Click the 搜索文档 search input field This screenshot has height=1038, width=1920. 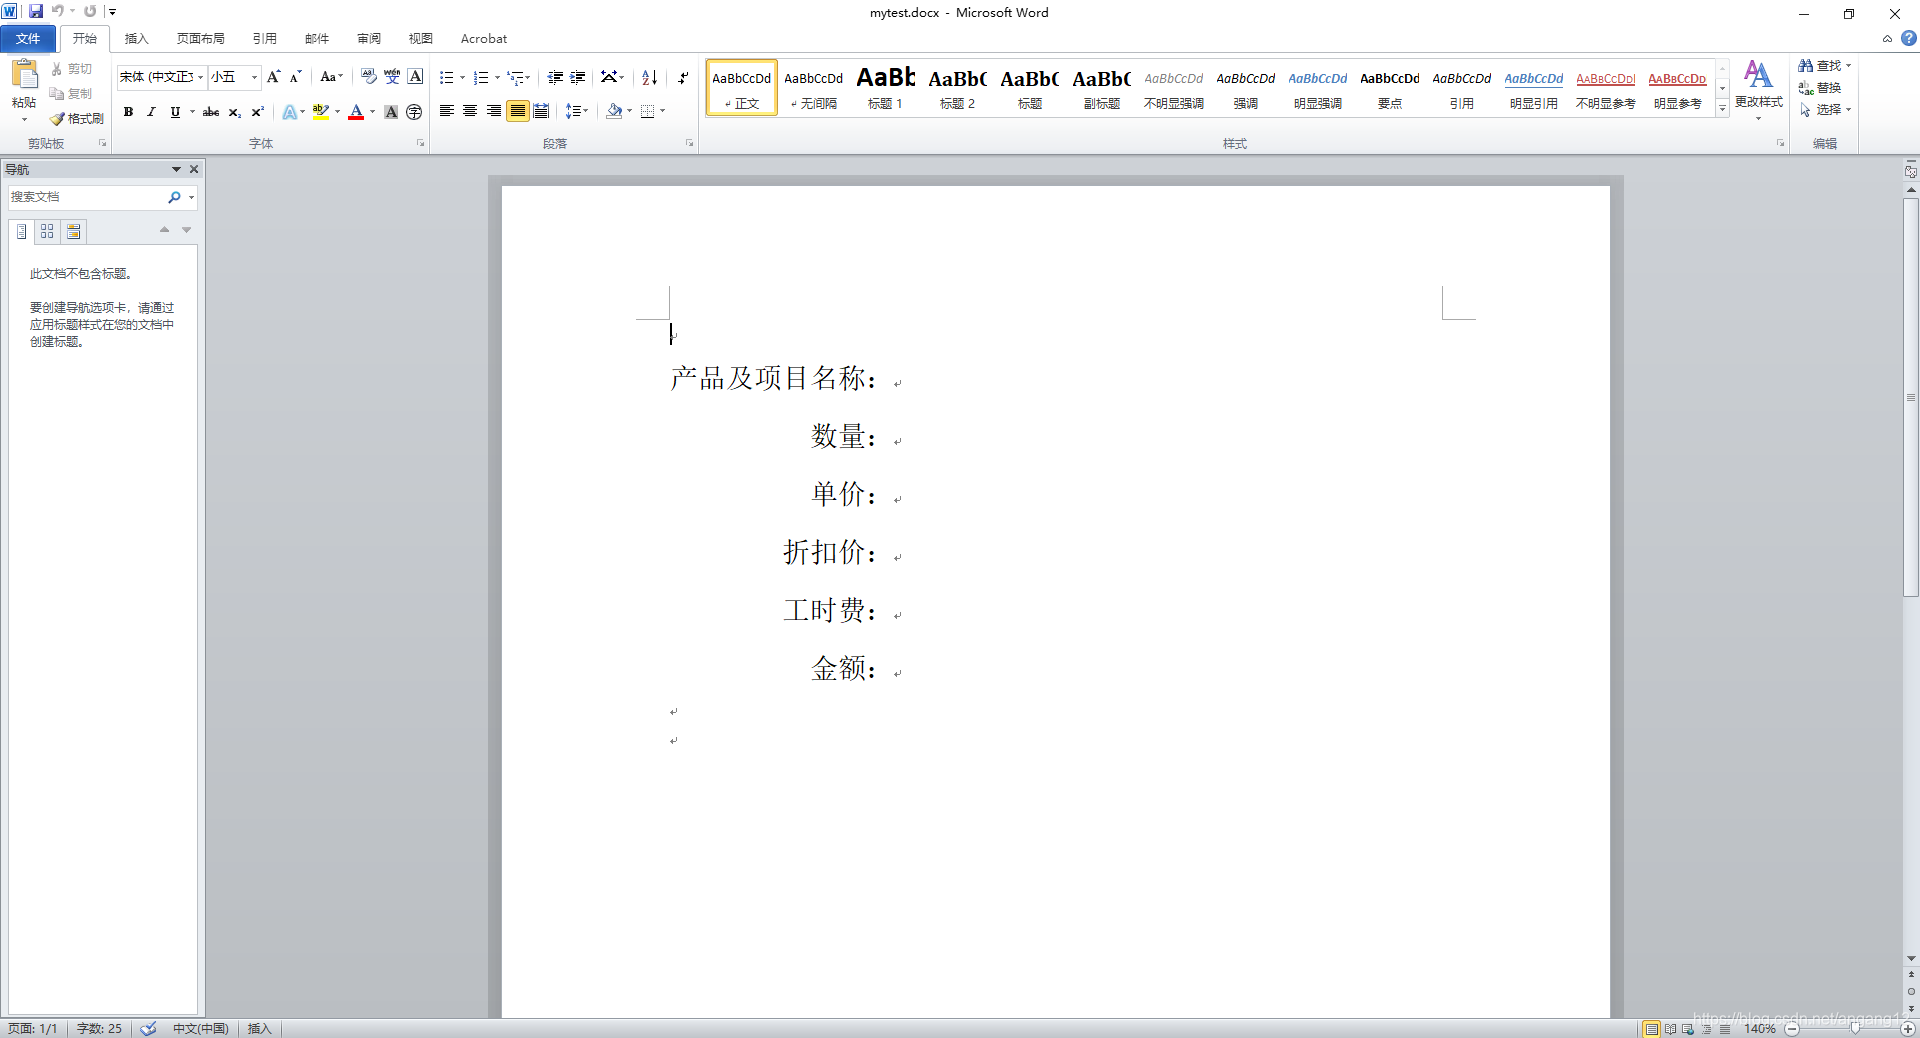tap(87, 197)
